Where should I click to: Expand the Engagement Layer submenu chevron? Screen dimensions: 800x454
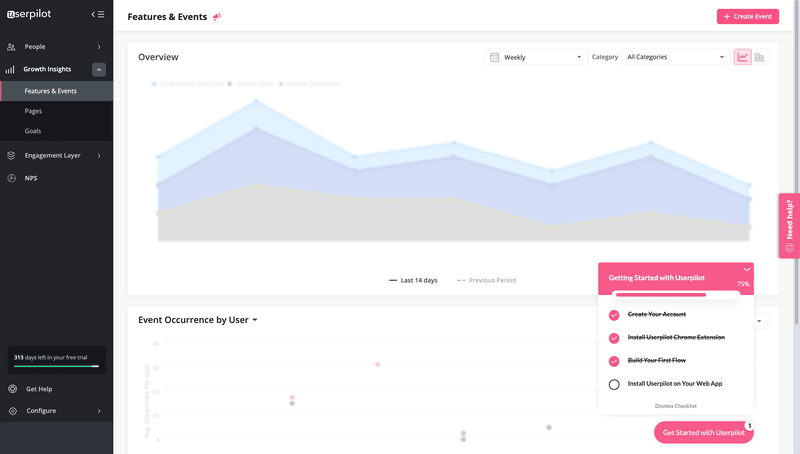pos(99,156)
